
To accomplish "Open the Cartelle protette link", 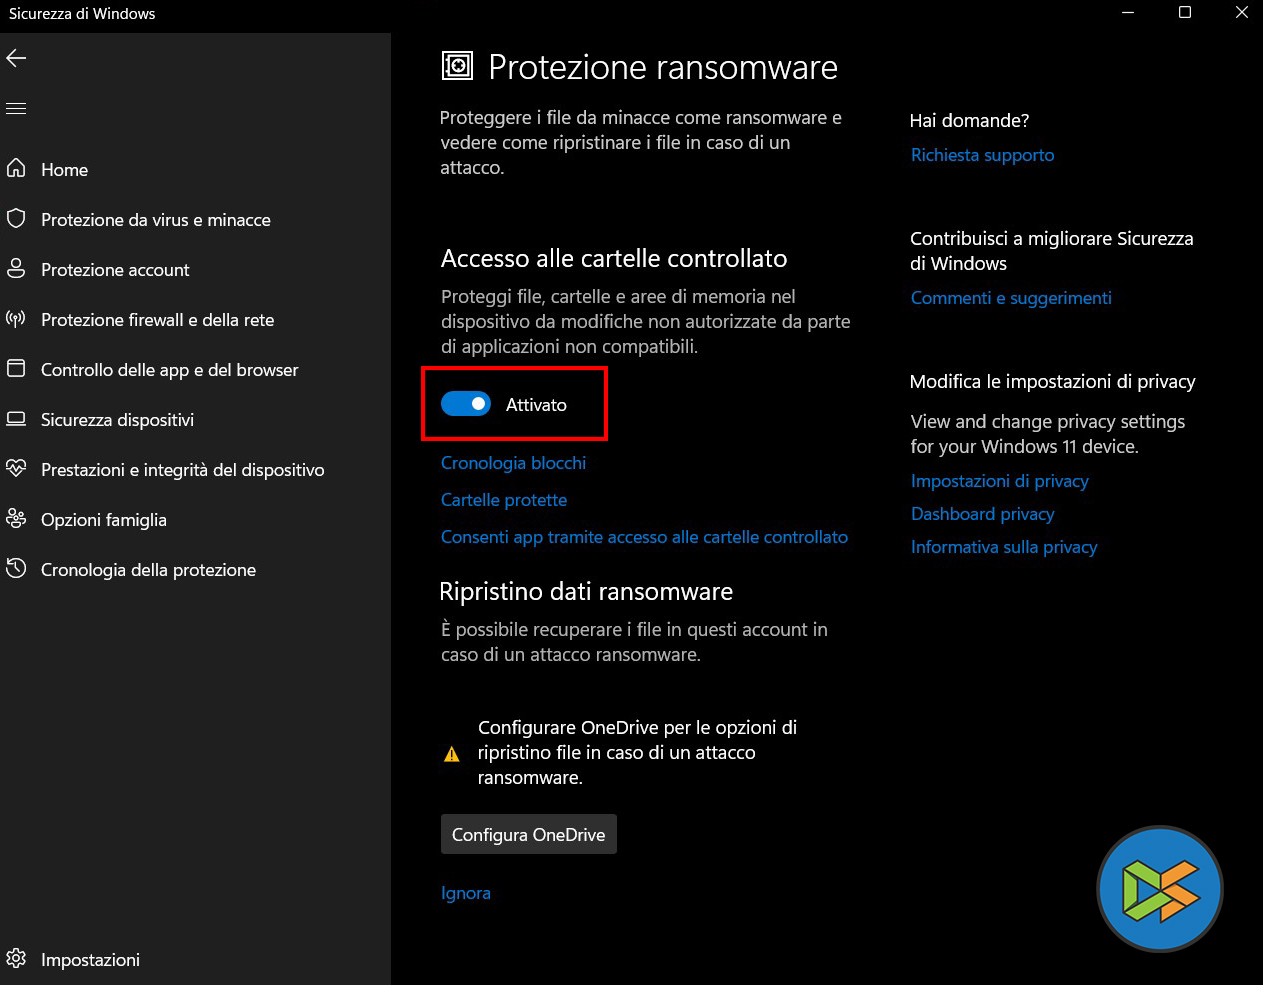I will pos(504,500).
